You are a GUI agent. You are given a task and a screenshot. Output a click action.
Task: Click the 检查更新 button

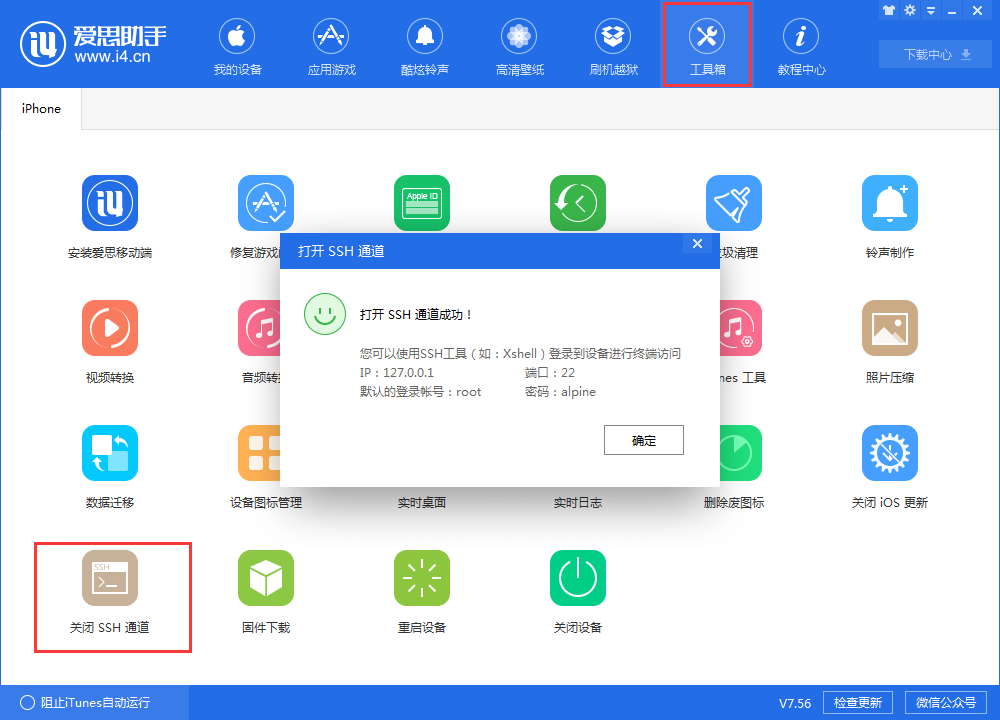[858, 703]
